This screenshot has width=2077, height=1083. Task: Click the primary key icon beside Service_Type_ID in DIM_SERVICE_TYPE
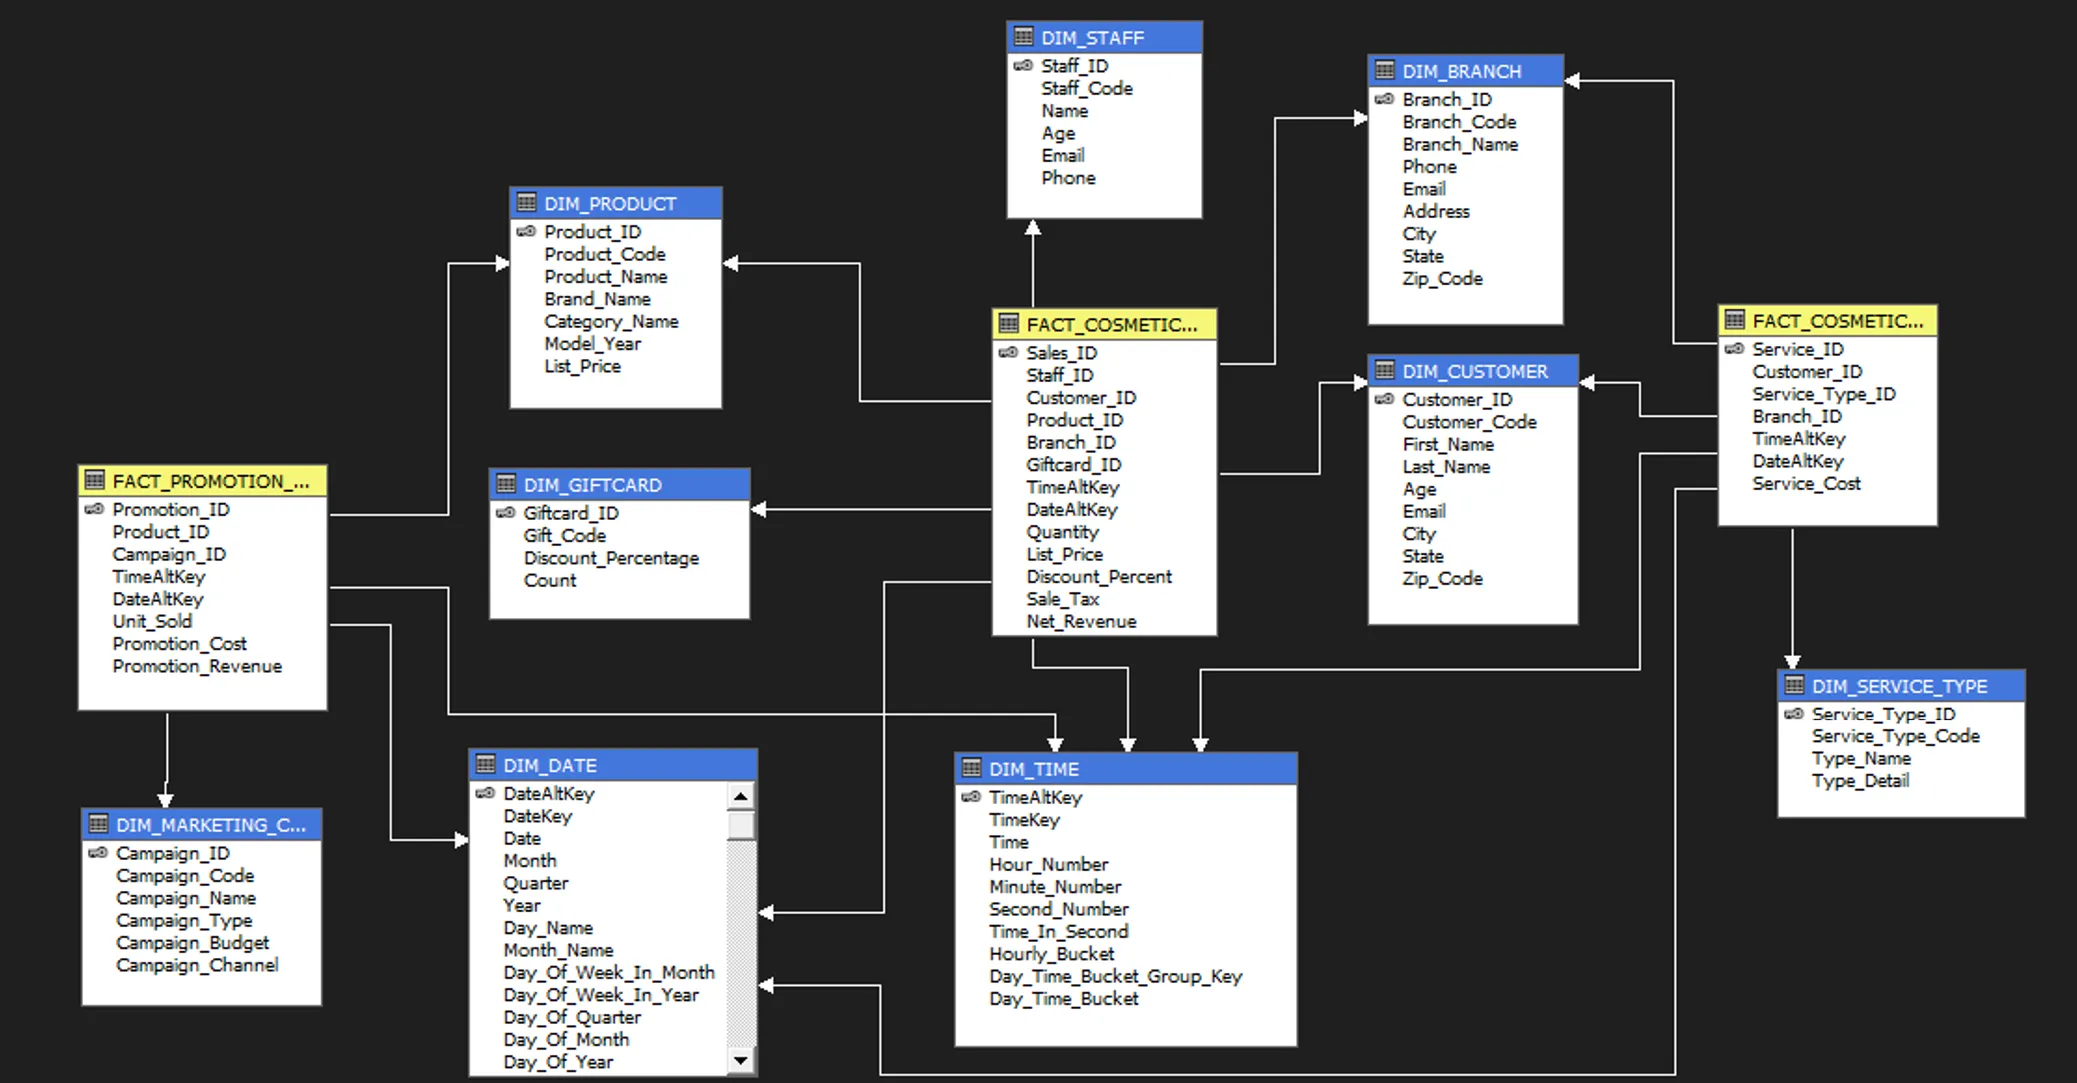click(x=1794, y=713)
